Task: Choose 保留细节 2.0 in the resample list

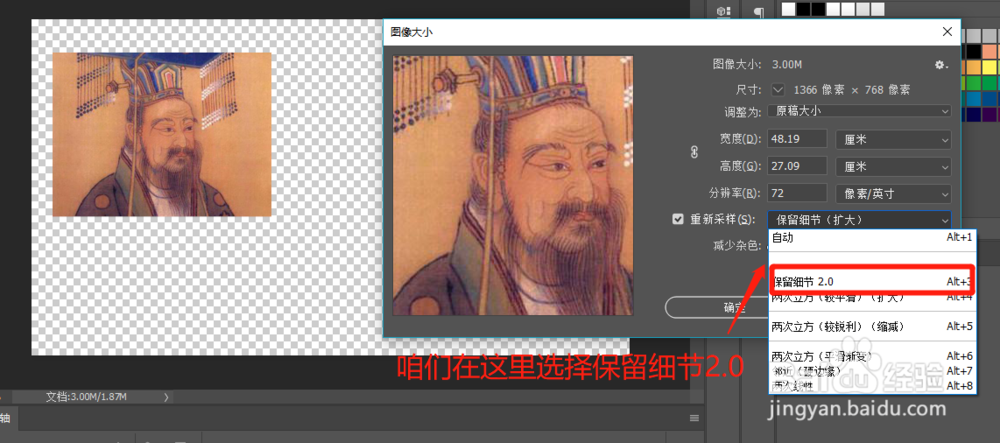Action: 872,281
